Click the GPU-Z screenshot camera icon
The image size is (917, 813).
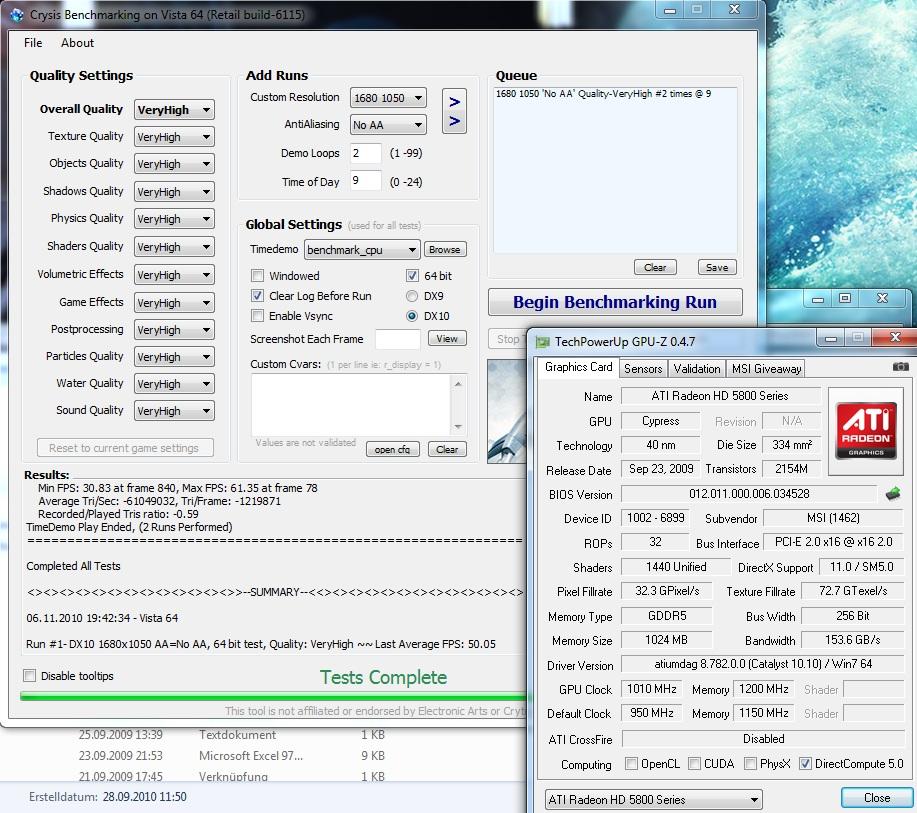pyautogui.click(x=900, y=367)
